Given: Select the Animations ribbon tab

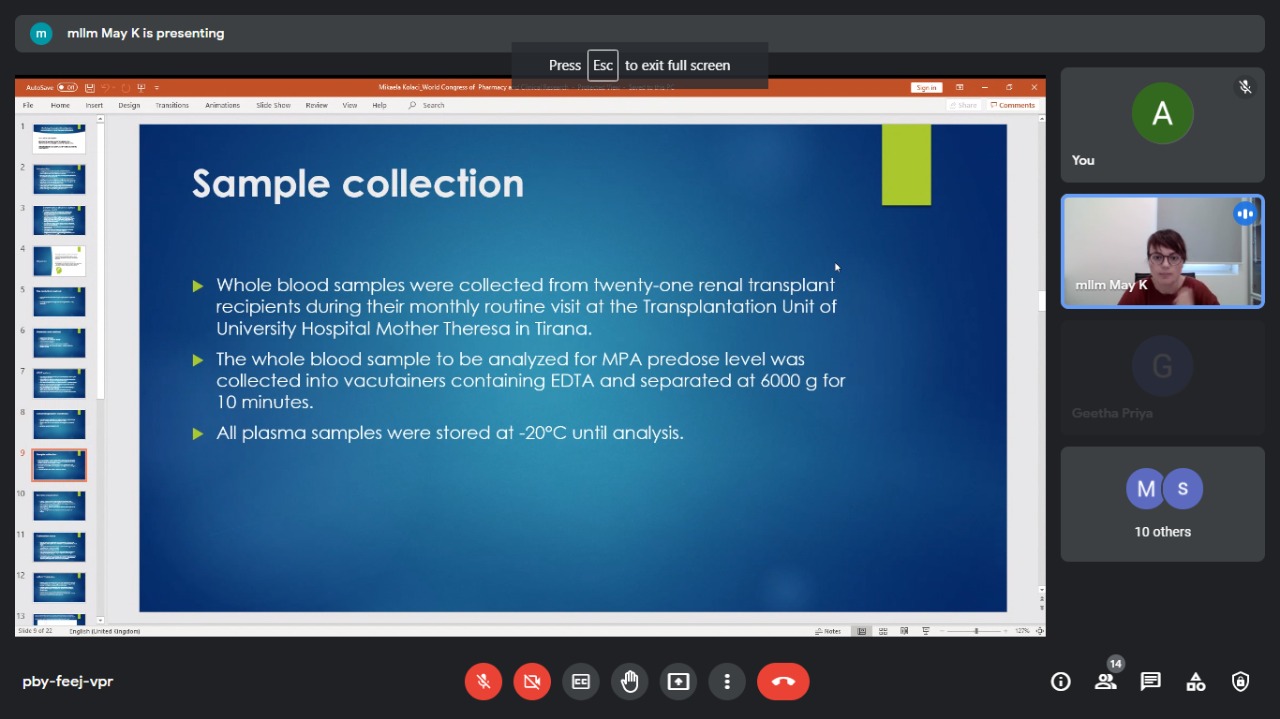Looking at the screenshot, I should [222, 105].
